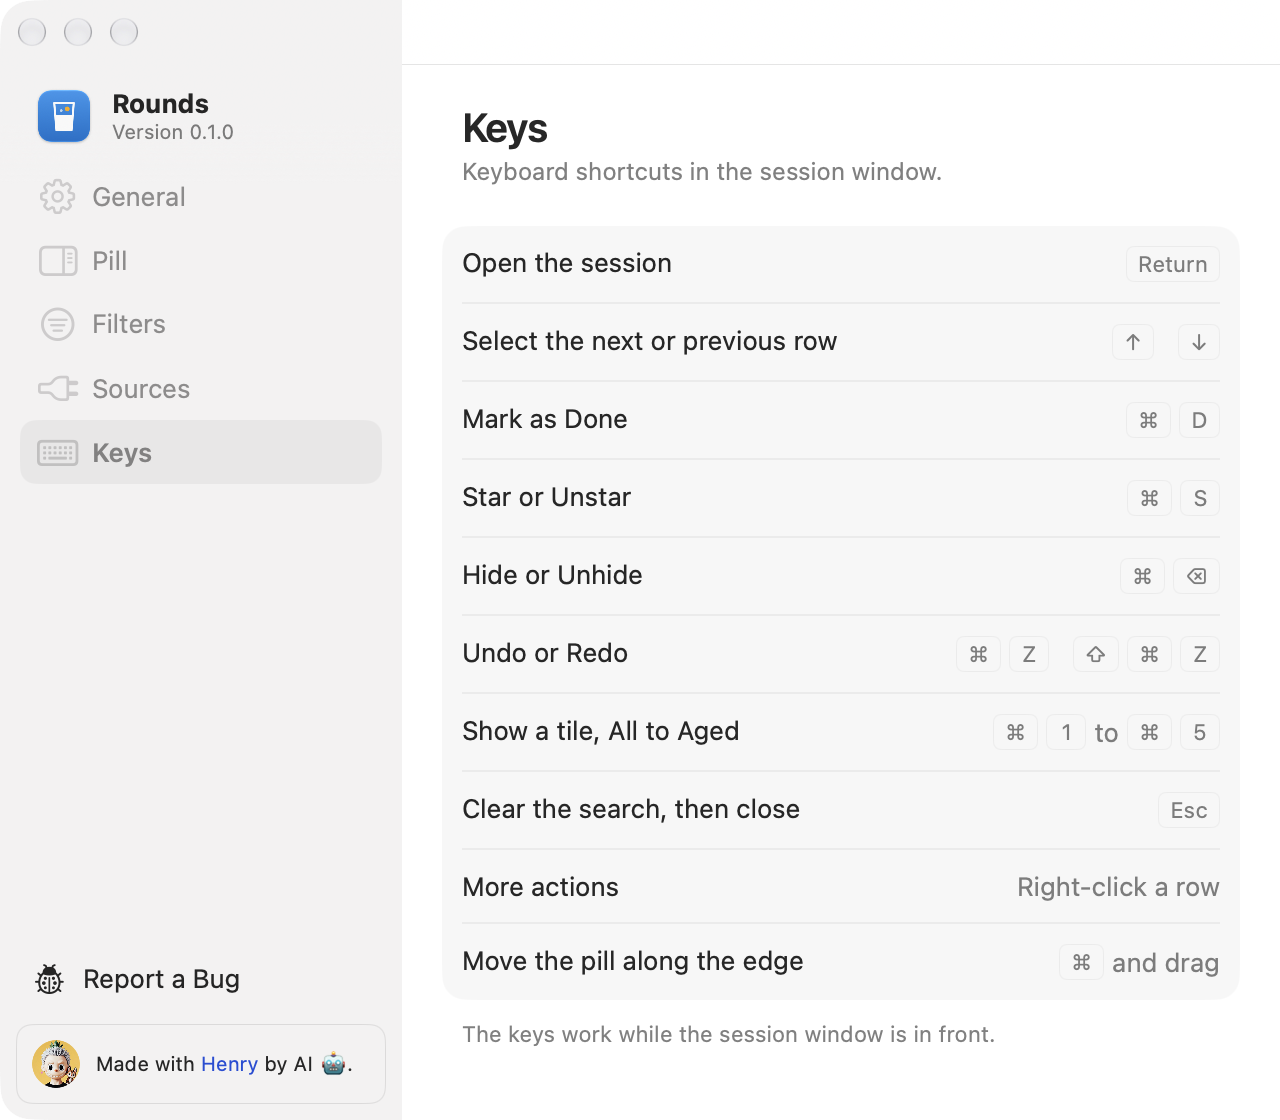This screenshot has width=1280, height=1120.
Task: Switch to the Sources tab
Action: point(201,388)
